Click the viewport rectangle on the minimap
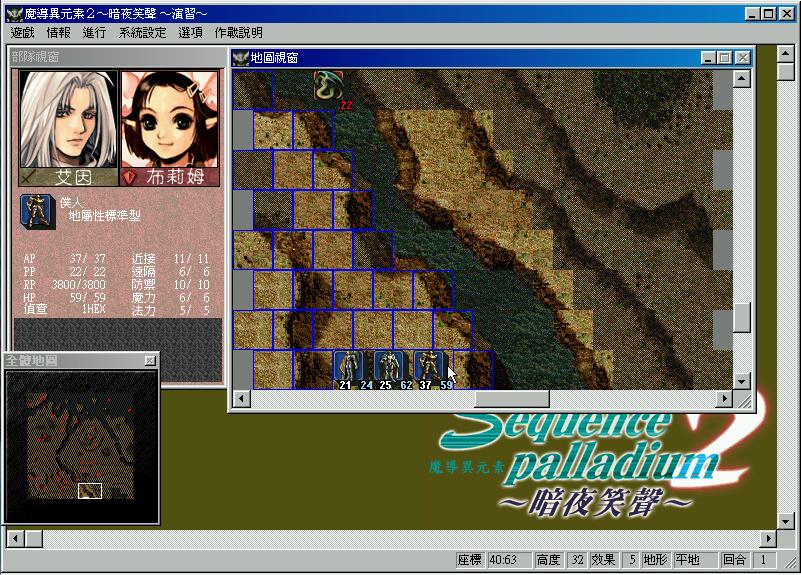 (x=90, y=491)
